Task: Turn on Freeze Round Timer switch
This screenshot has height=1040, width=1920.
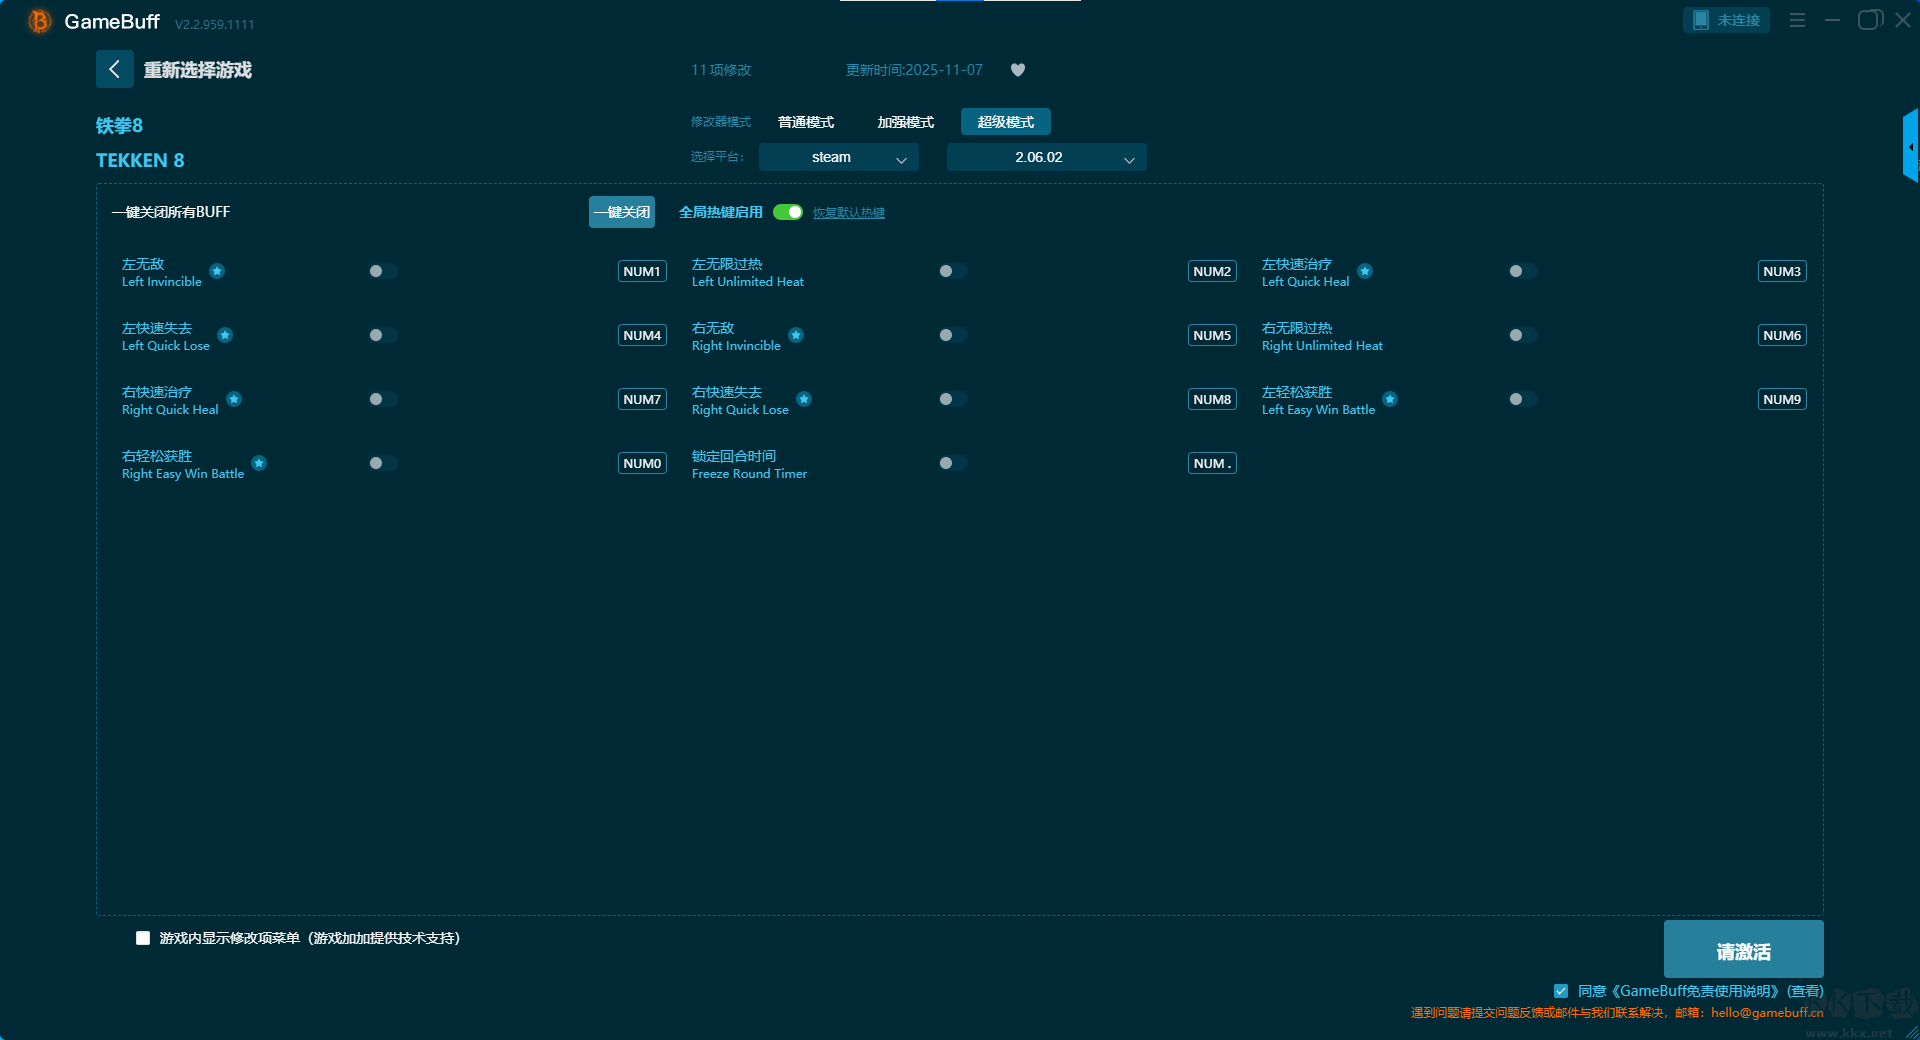Action: click(x=952, y=463)
